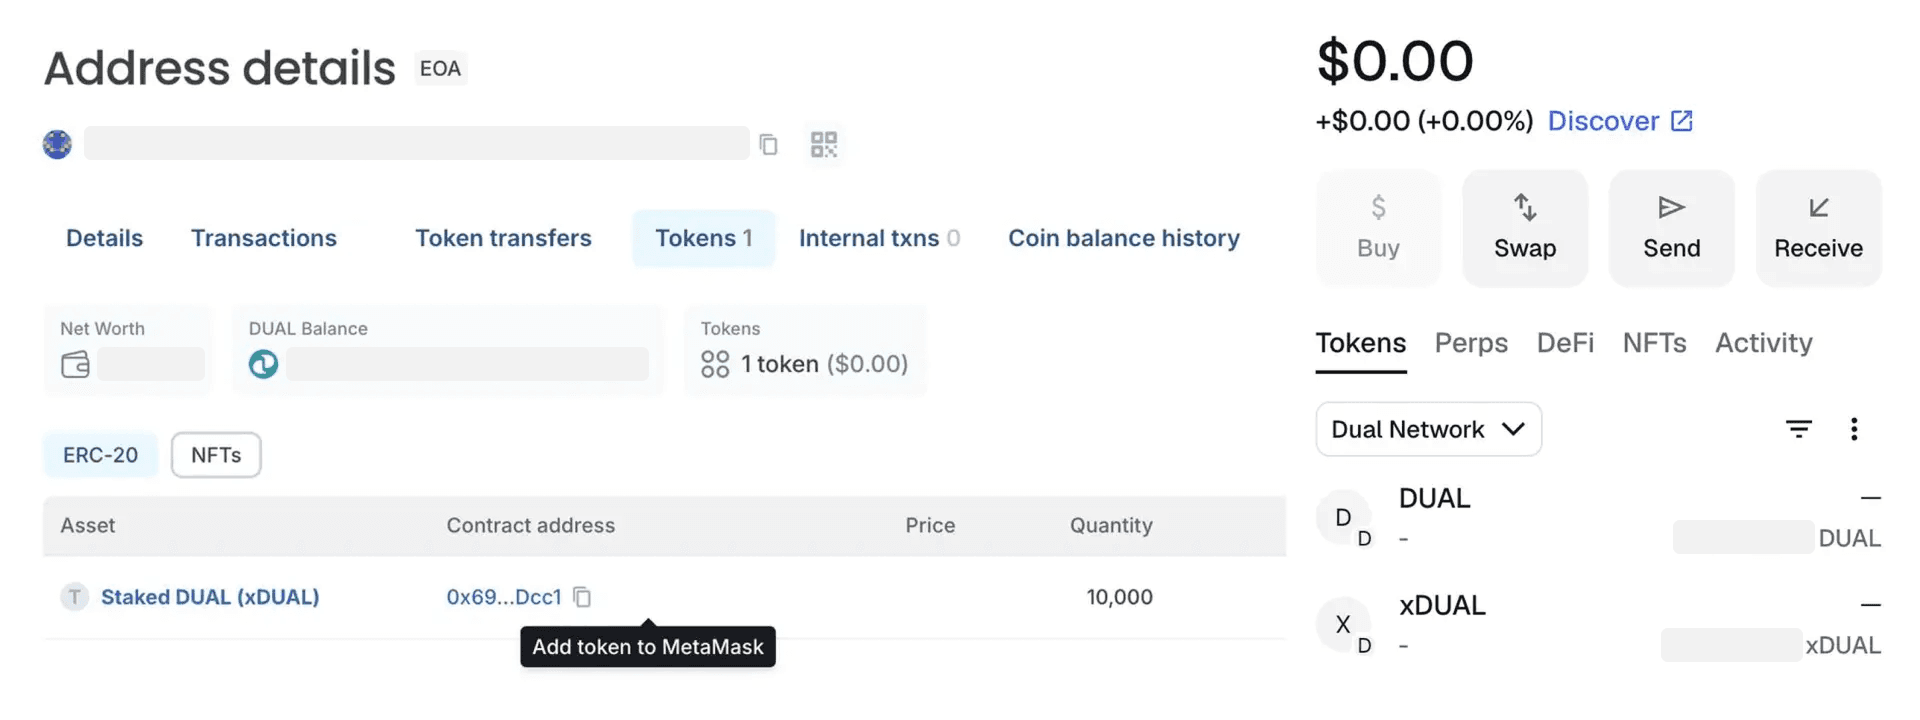Switch to the Details tab

(x=104, y=238)
